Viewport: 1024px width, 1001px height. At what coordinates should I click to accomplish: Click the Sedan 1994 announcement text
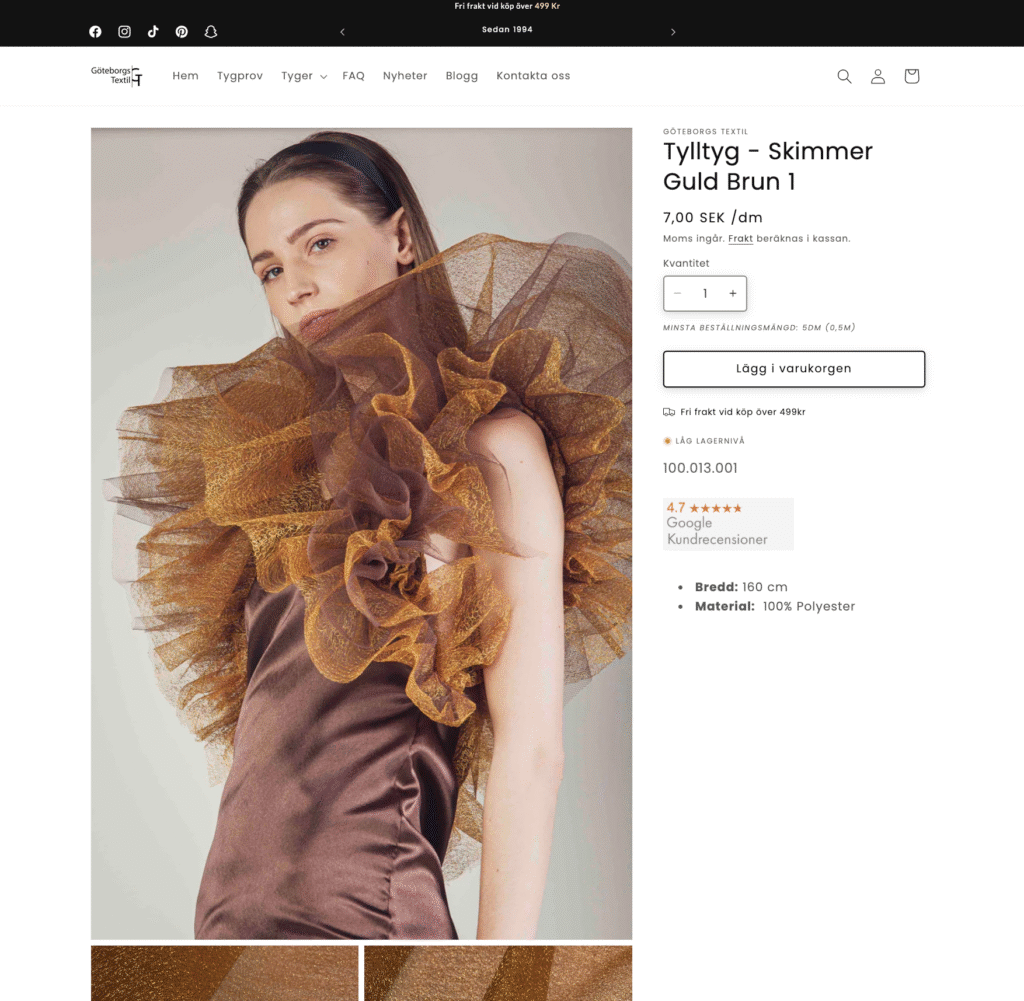pos(507,29)
